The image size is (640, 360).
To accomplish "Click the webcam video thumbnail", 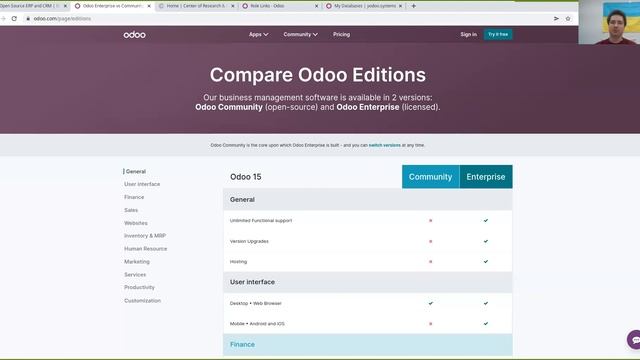I will pyautogui.click(x=609, y=22).
